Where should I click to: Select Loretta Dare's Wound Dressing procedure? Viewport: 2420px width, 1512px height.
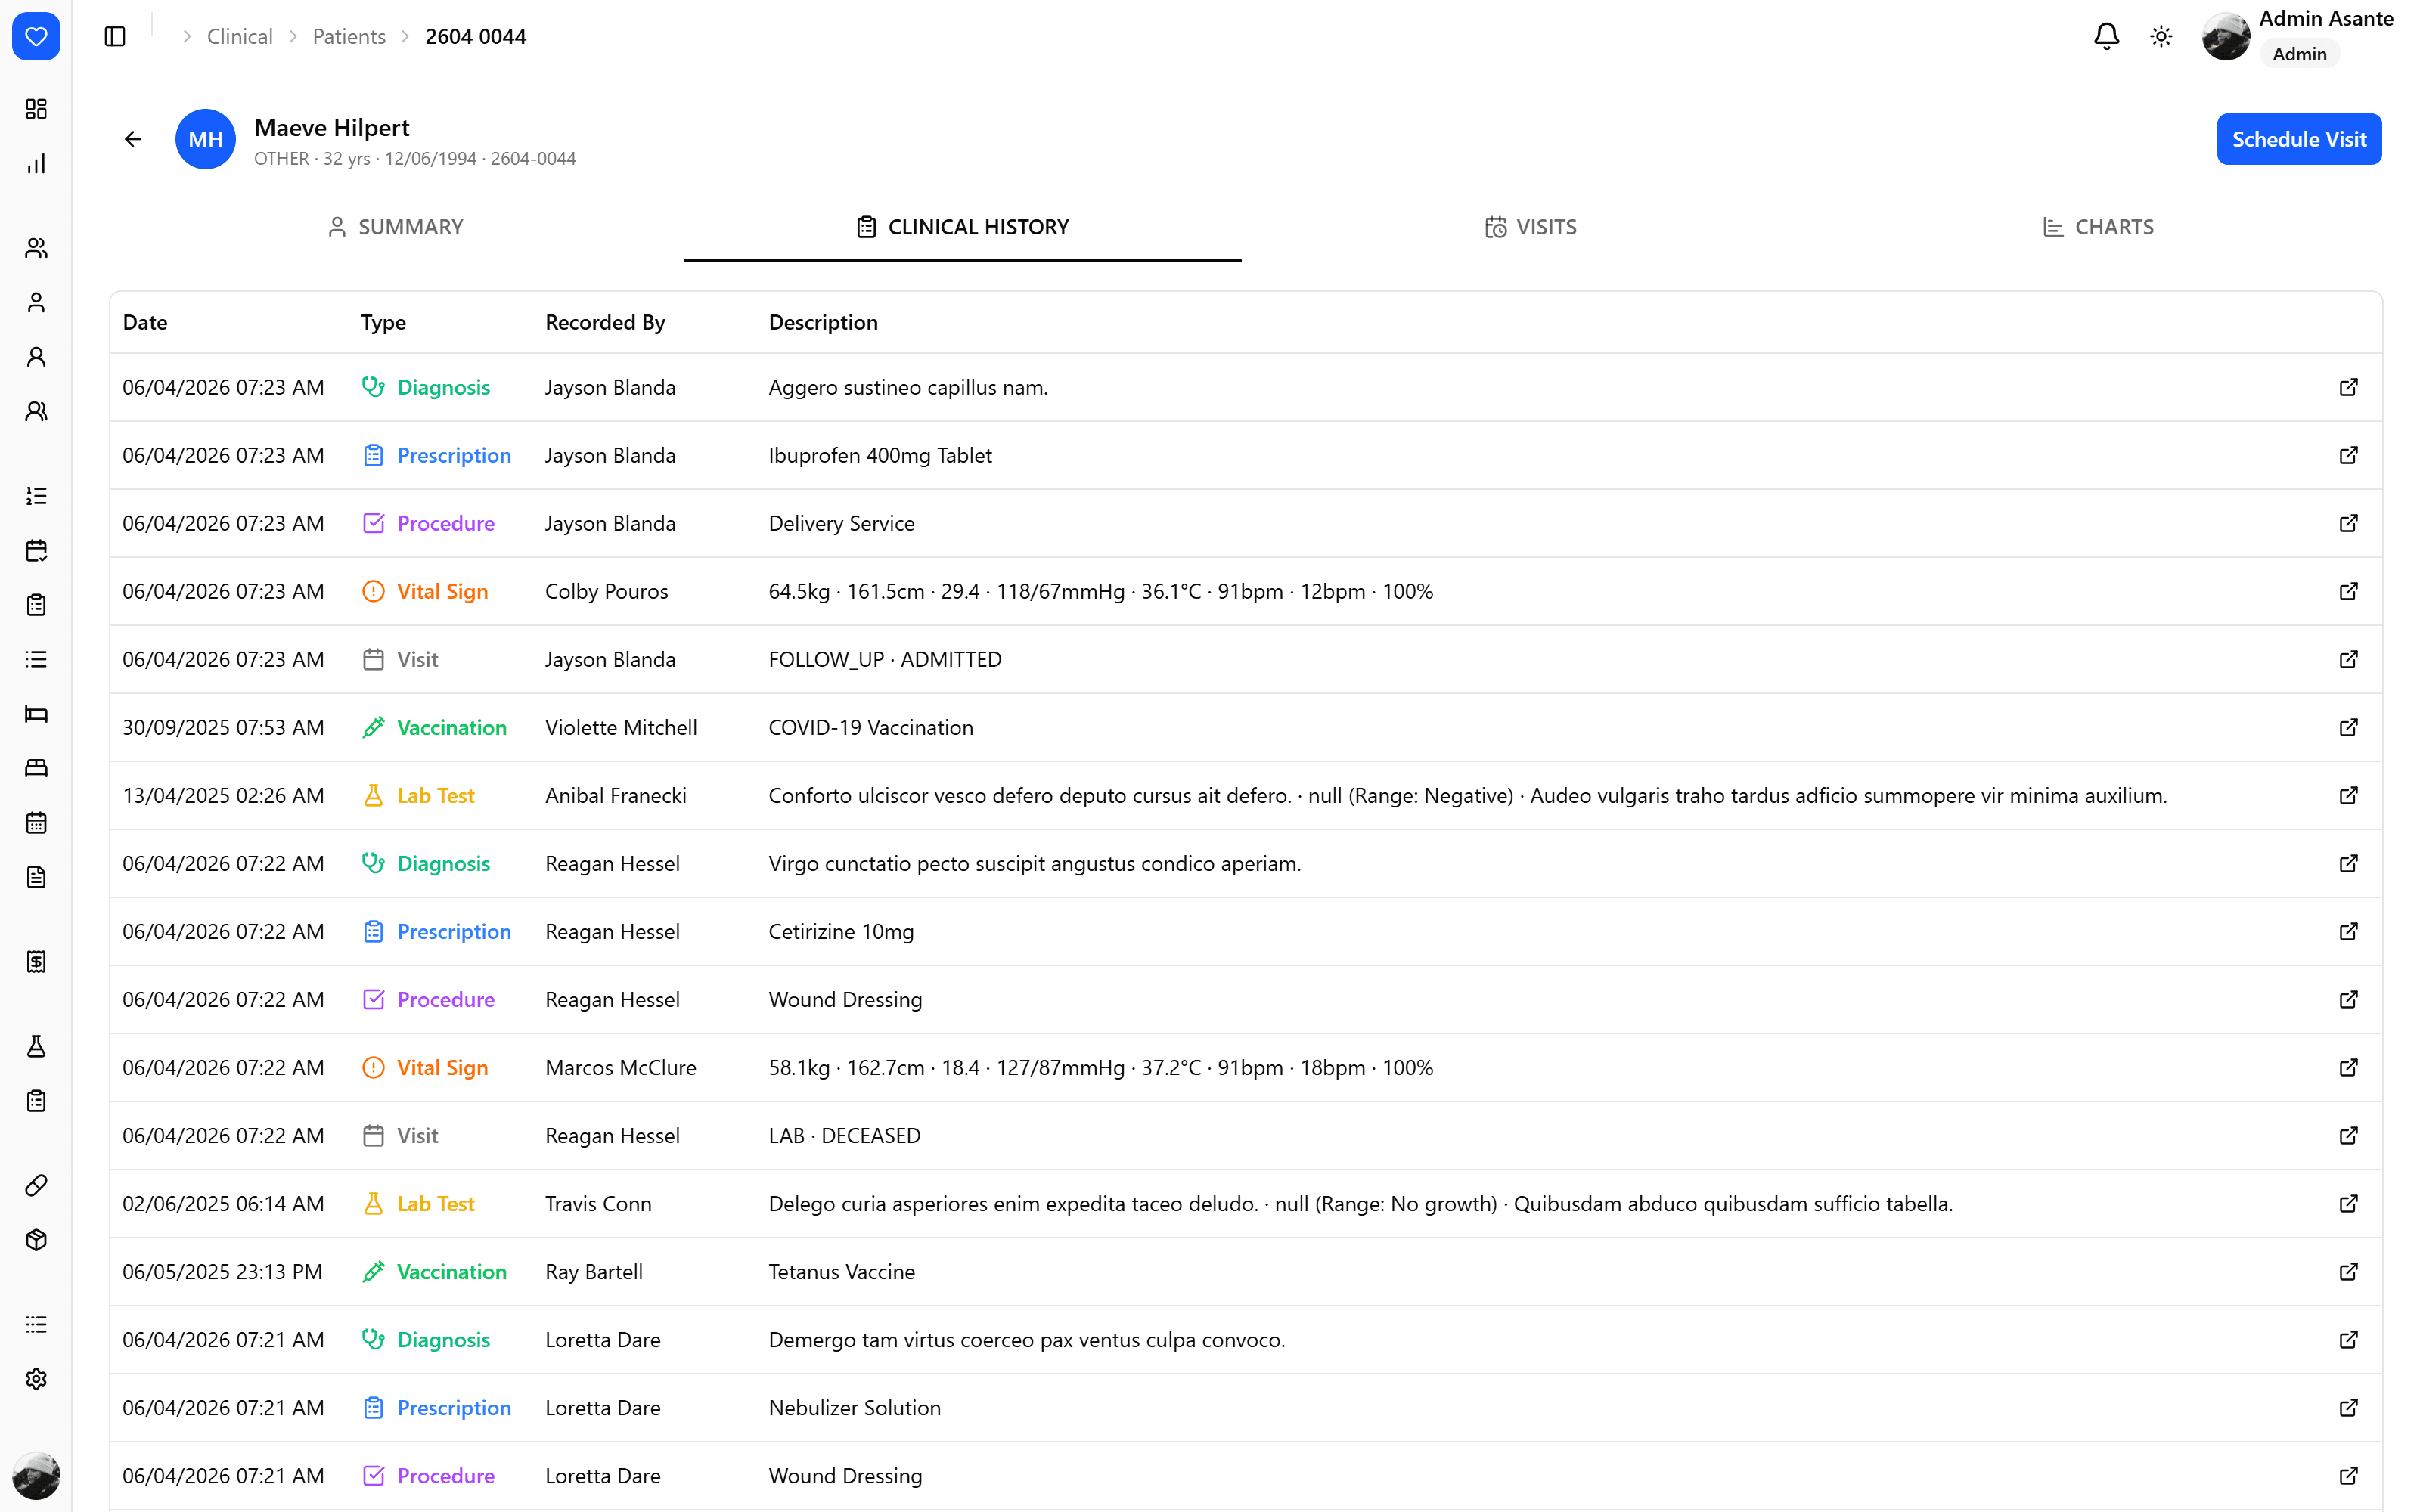tap(1245, 1475)
